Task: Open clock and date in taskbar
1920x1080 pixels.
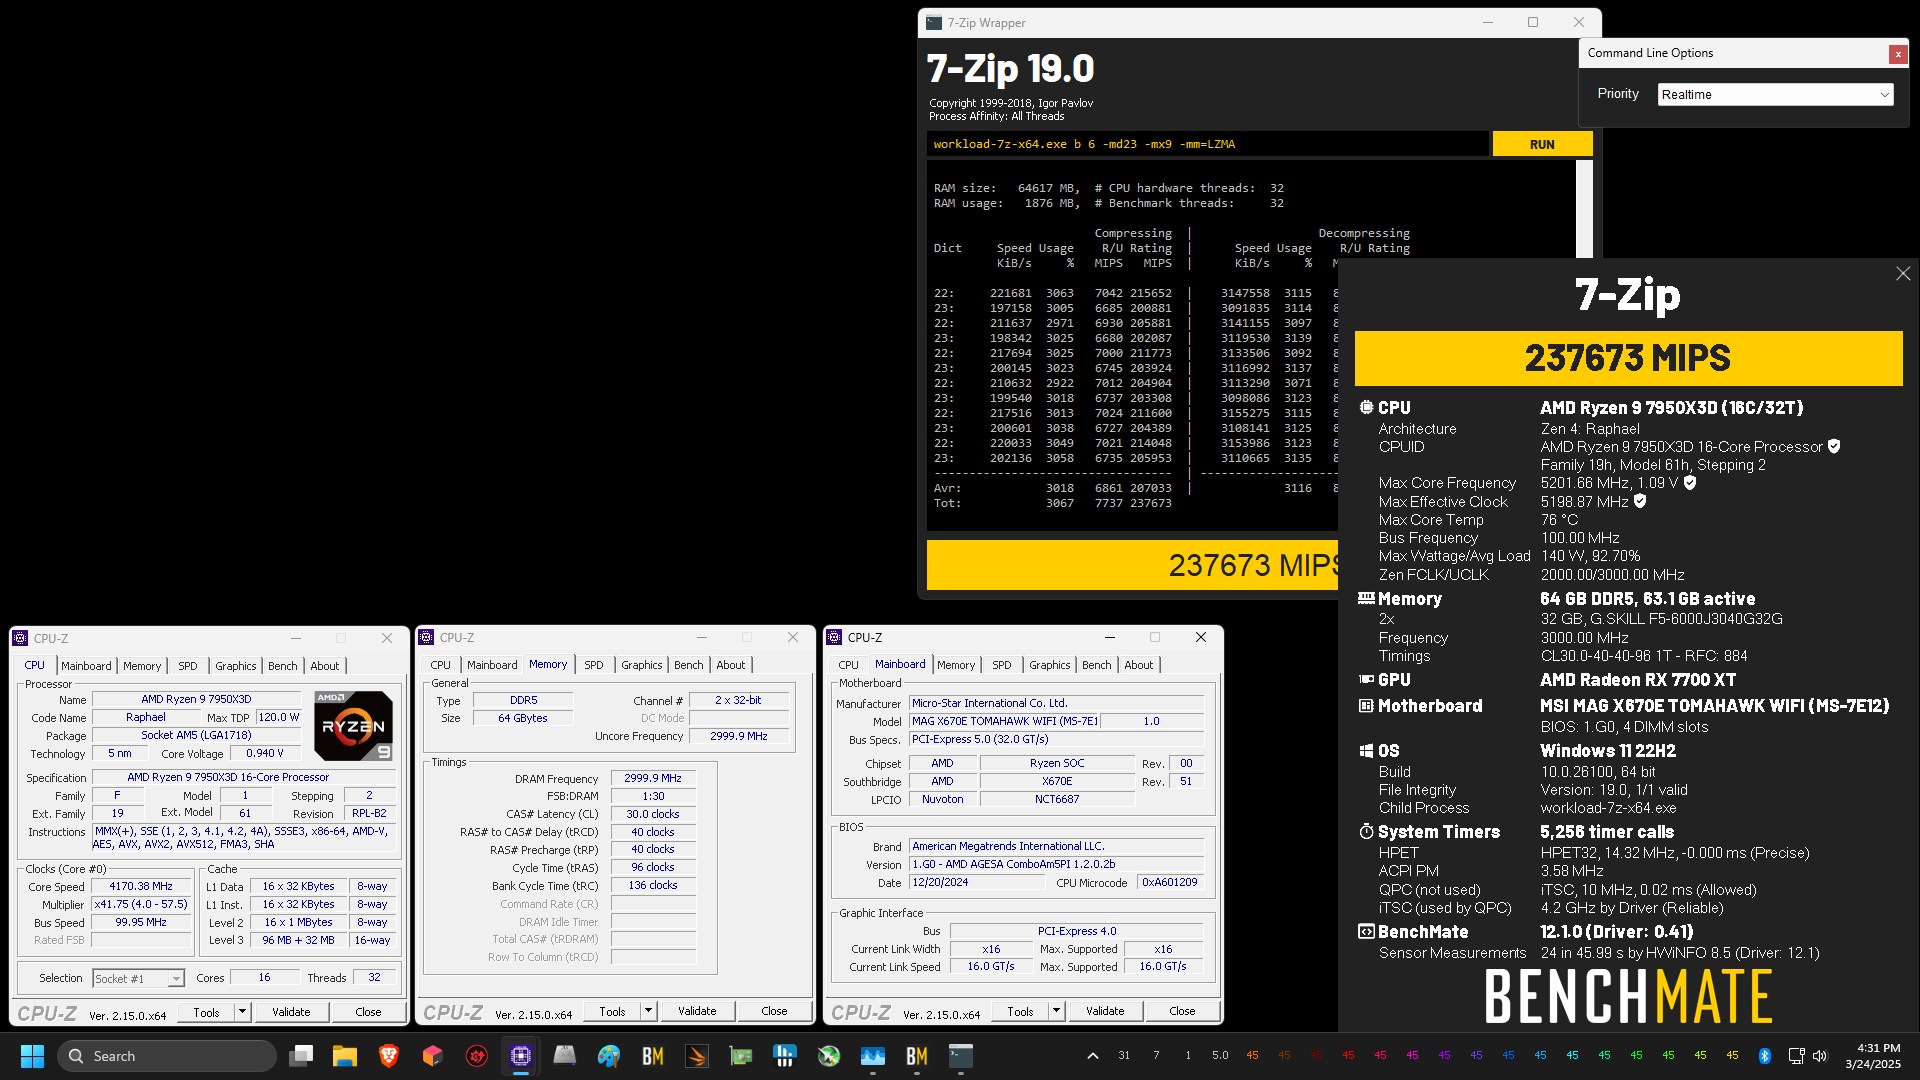Action: pos(1872,1056)
